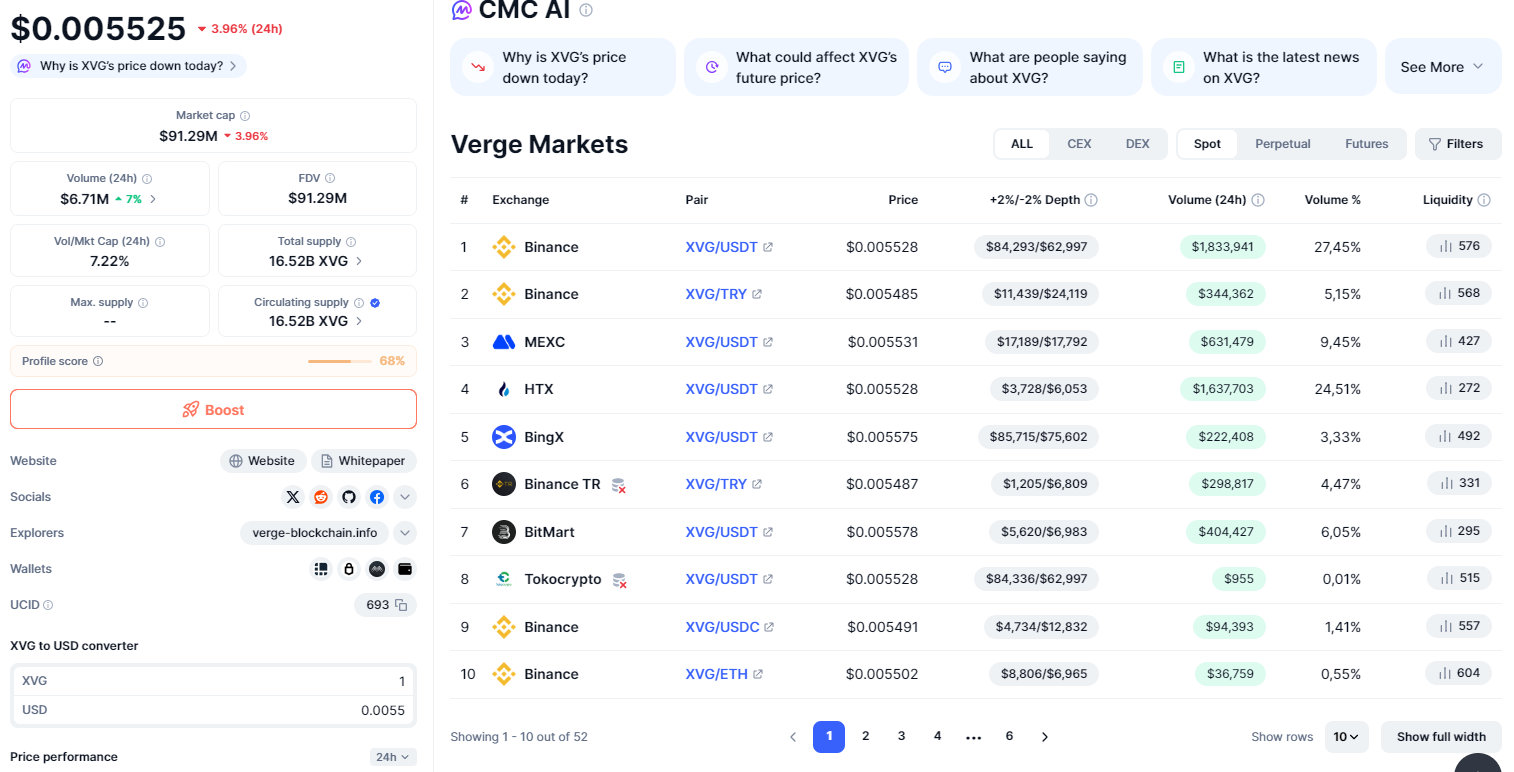The height and width of the screenshot is (772, 1514).
Task: Copy the UCID 693 value
Action: point(401,605)
